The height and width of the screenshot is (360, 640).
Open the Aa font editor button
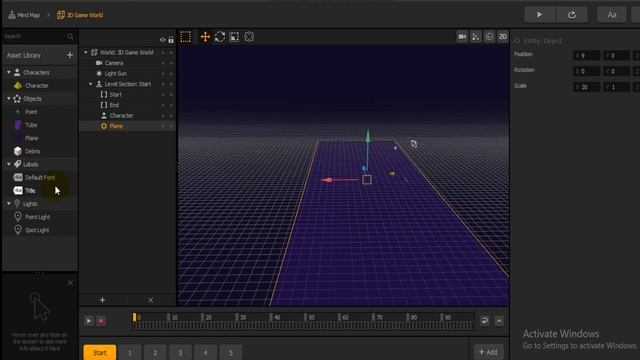tap(611, 15)
